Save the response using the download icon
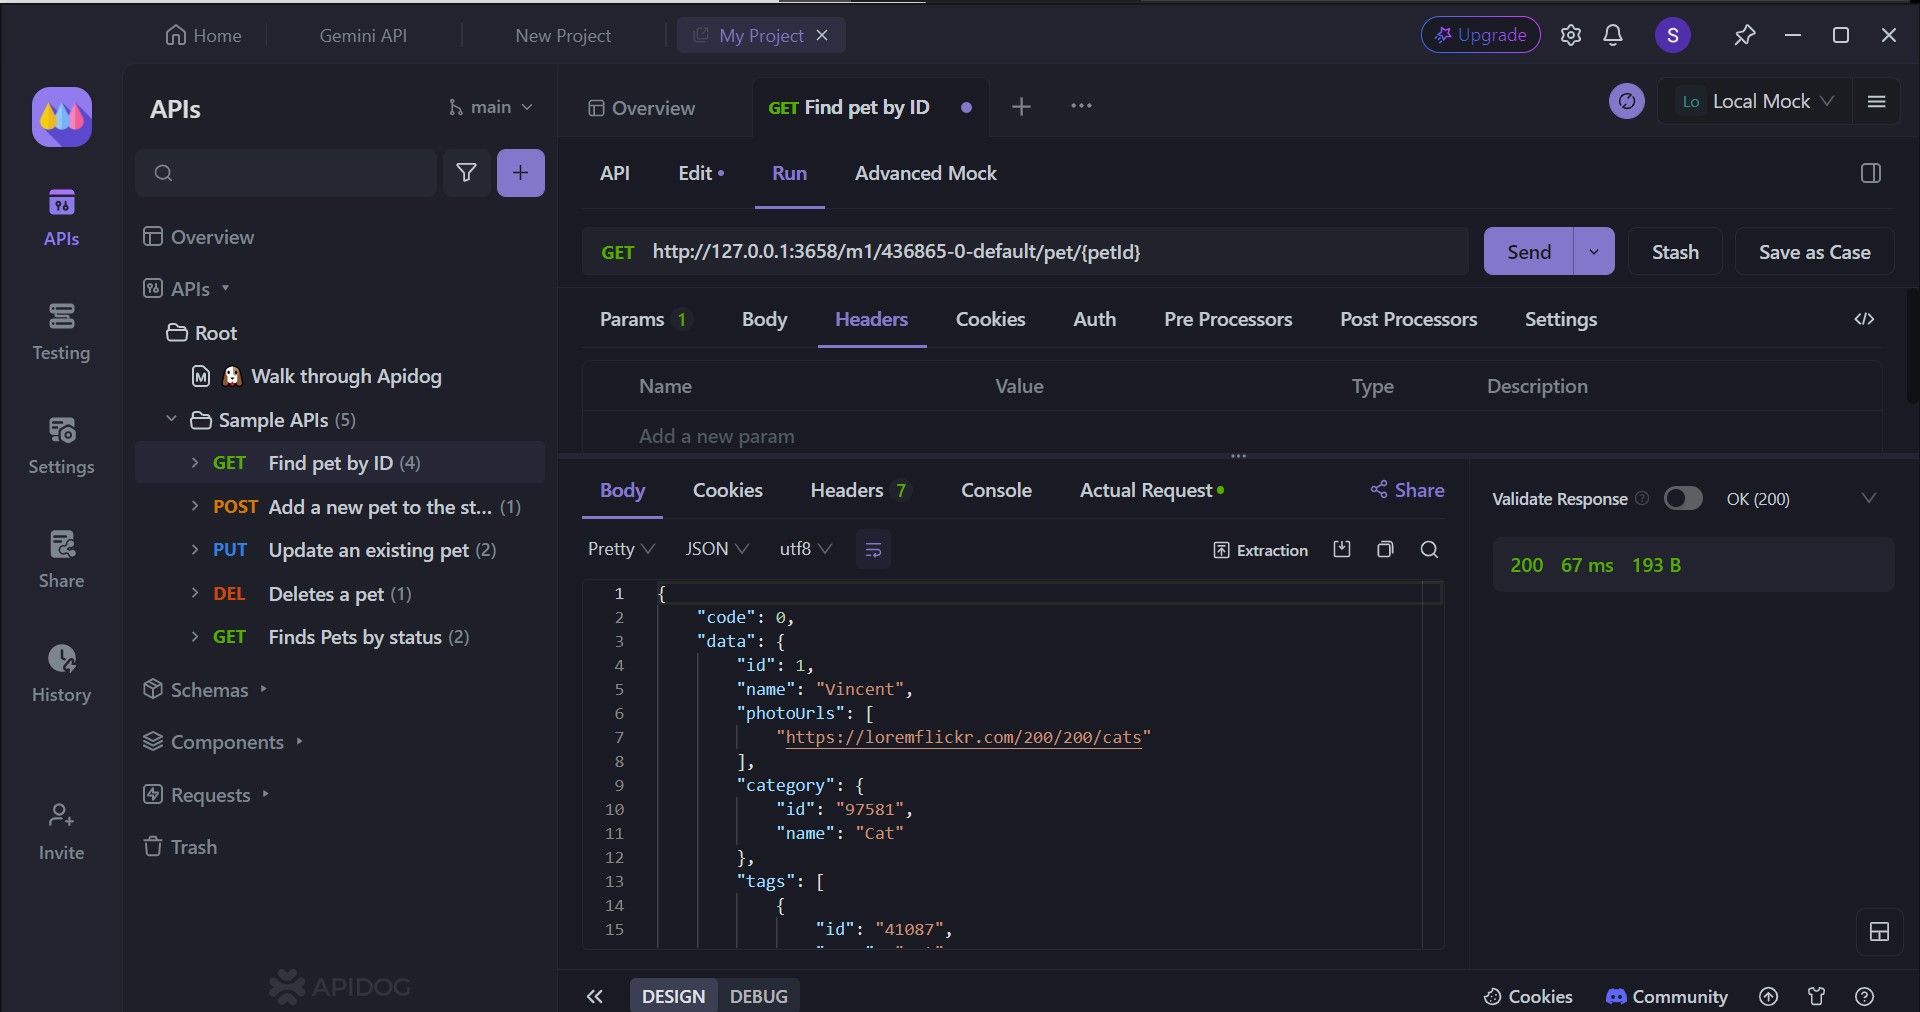This screenshot has height=1012, width=1920. 1341,549
